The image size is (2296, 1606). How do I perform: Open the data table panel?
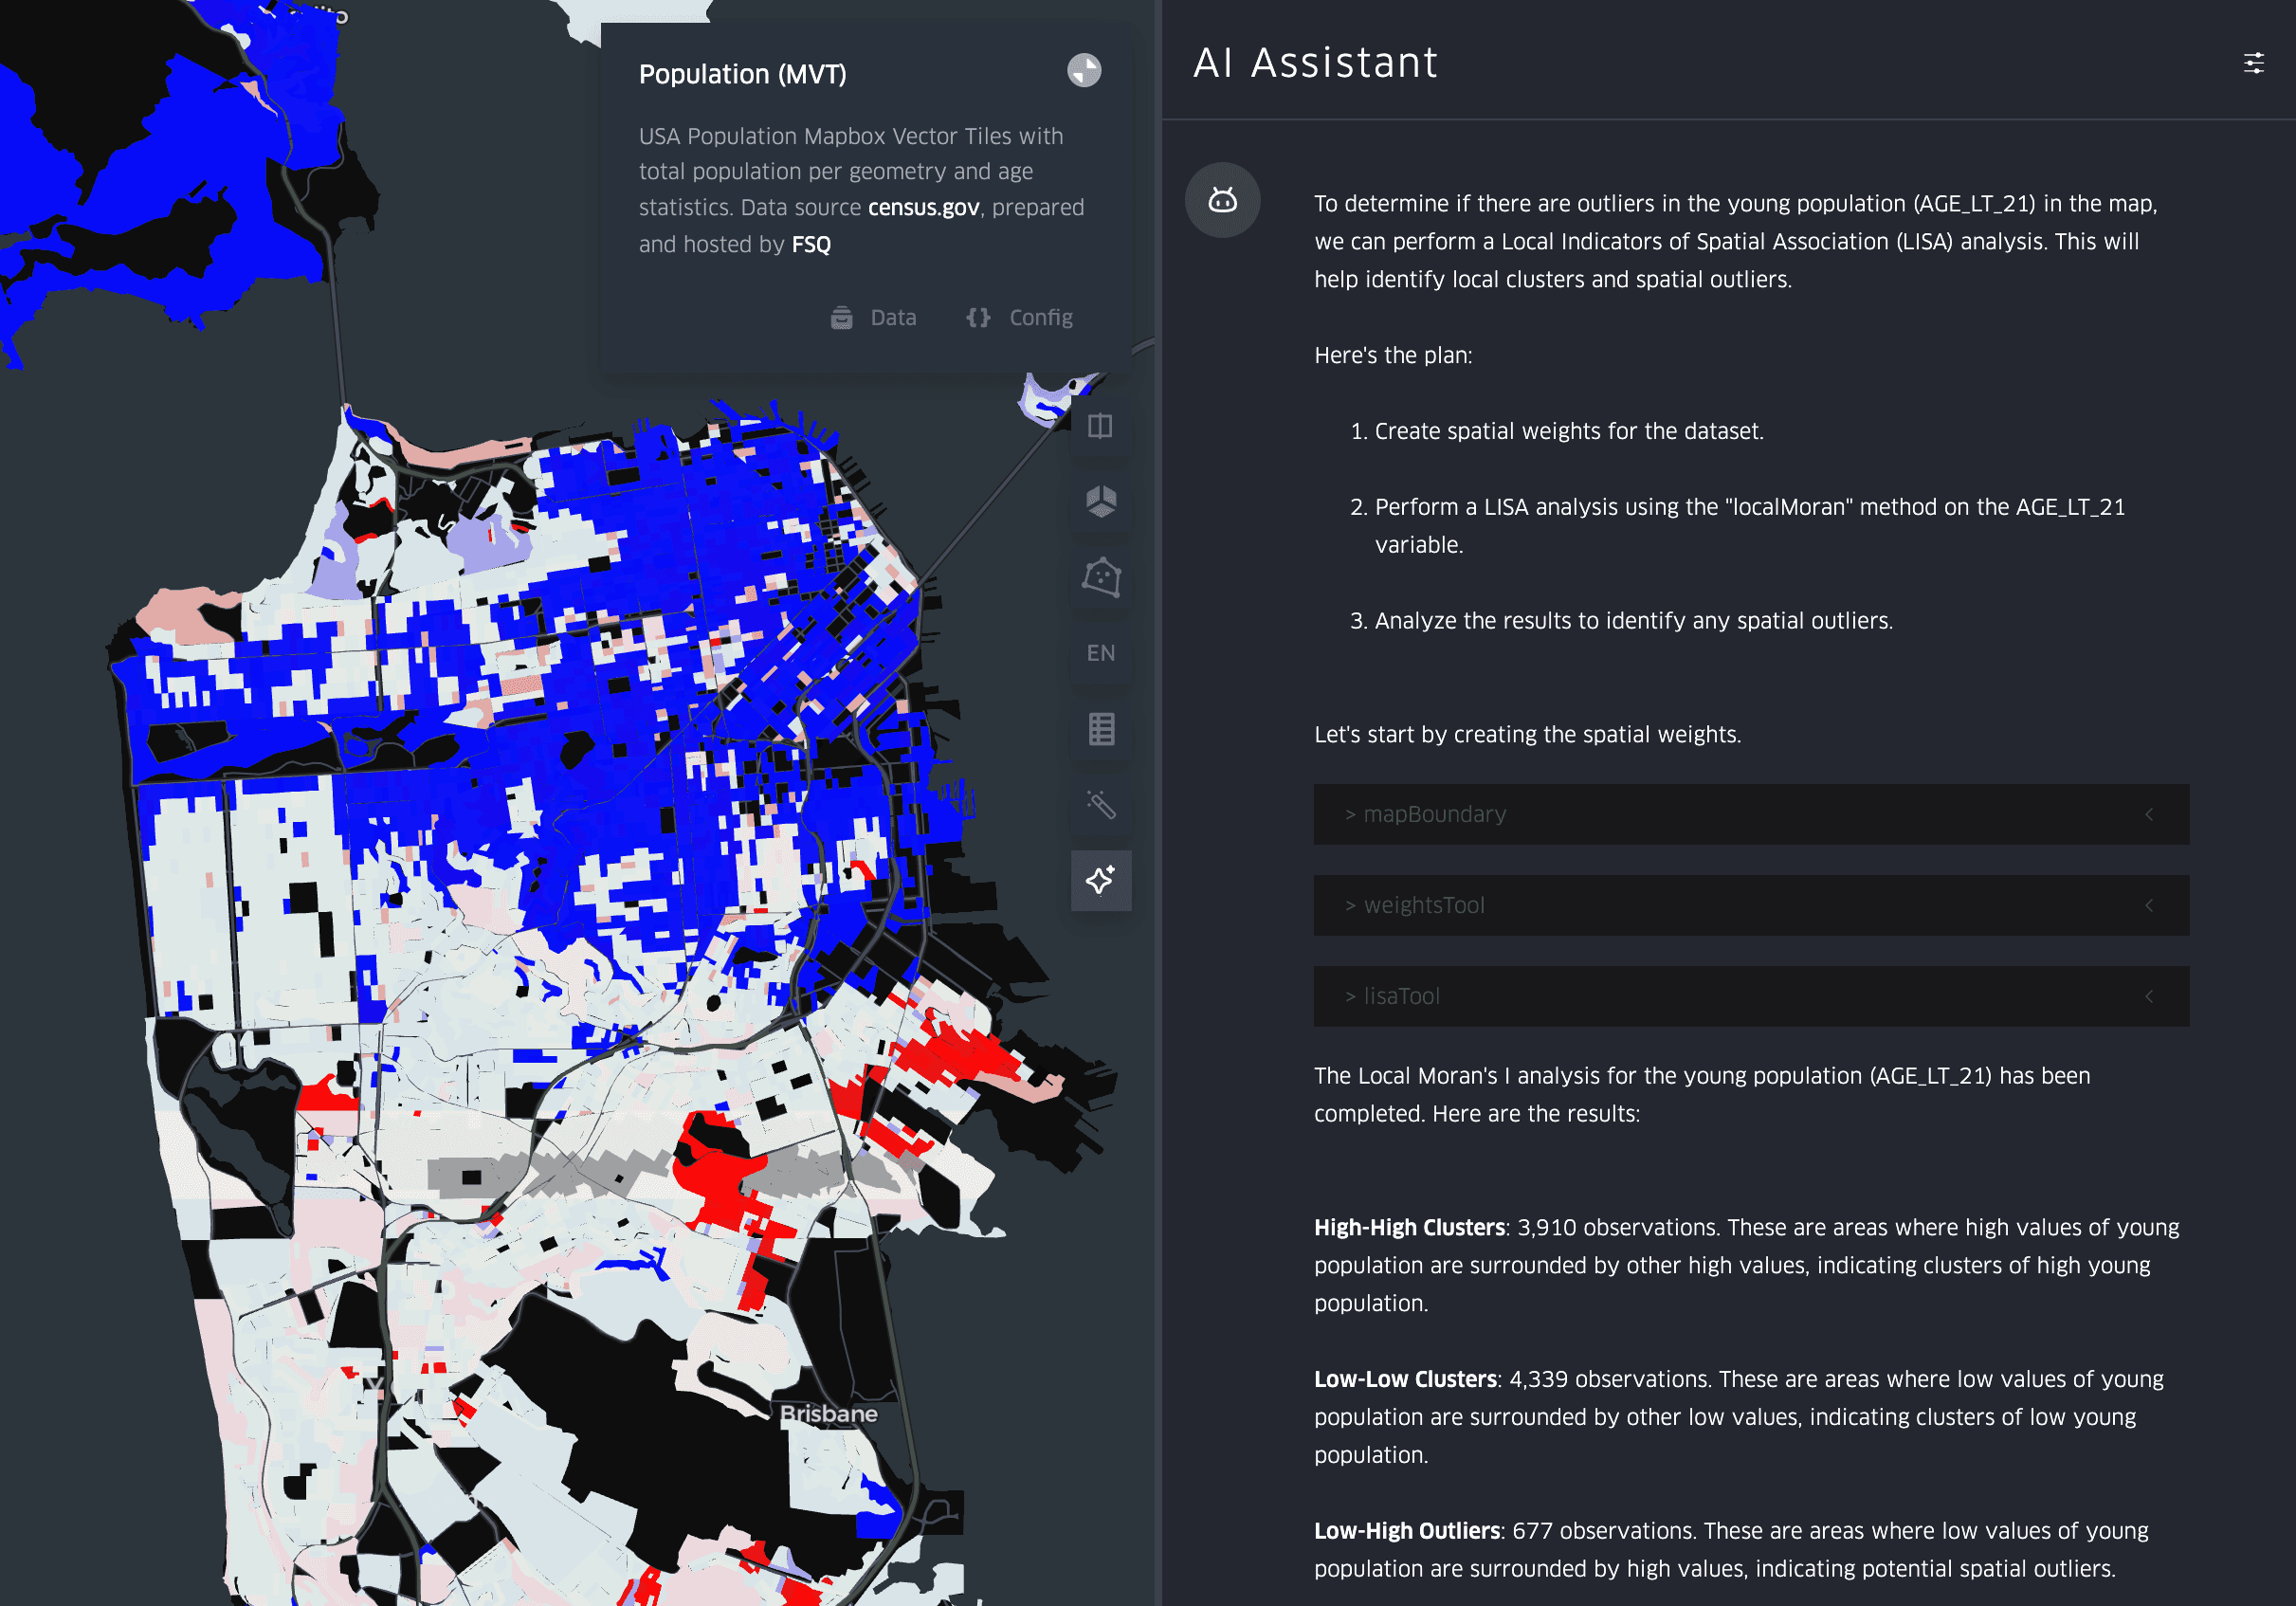[x=1100, y=730]
